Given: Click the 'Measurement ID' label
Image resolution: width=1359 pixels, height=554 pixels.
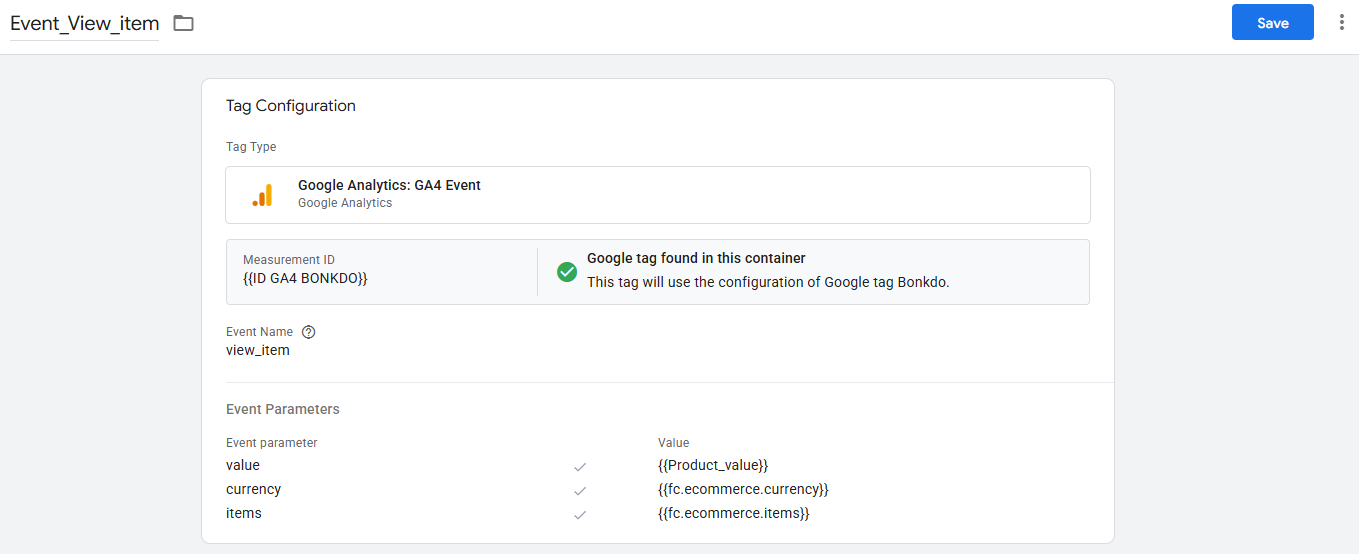Looking at the screenshot, I should tap(289, 260).
